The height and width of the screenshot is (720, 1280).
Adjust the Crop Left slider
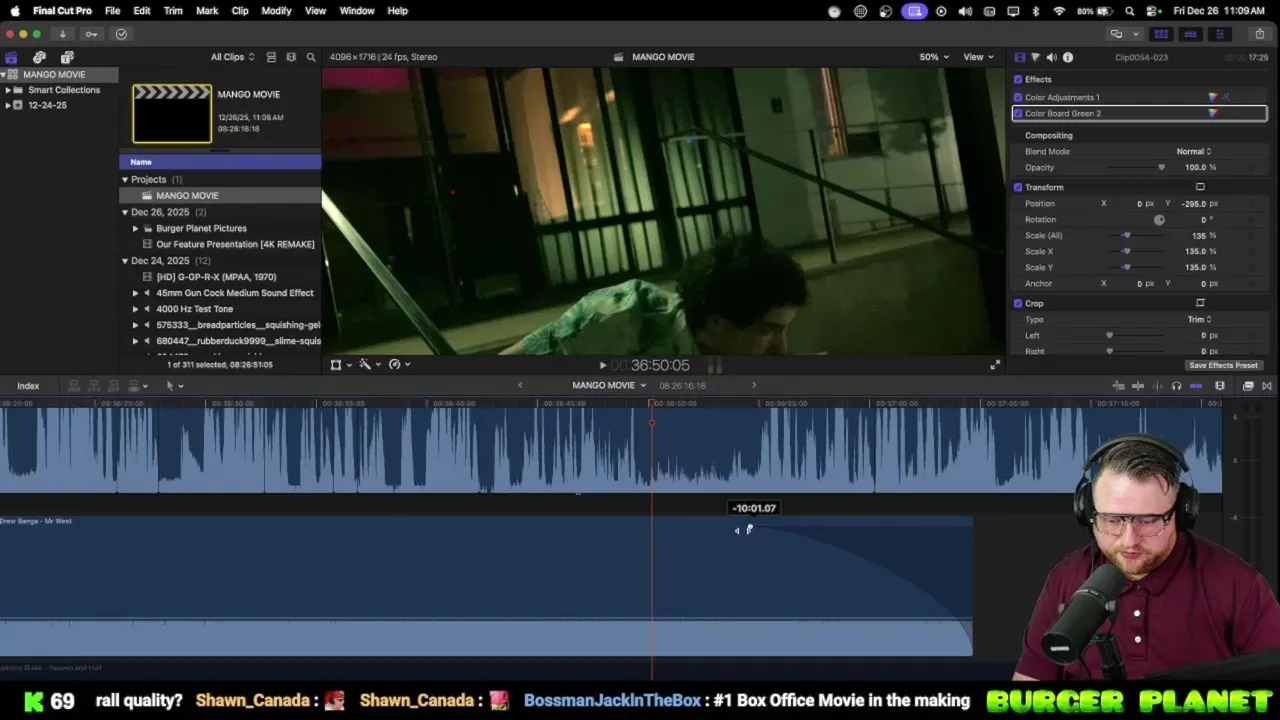pyautogui.click(x=1109, y=335)
